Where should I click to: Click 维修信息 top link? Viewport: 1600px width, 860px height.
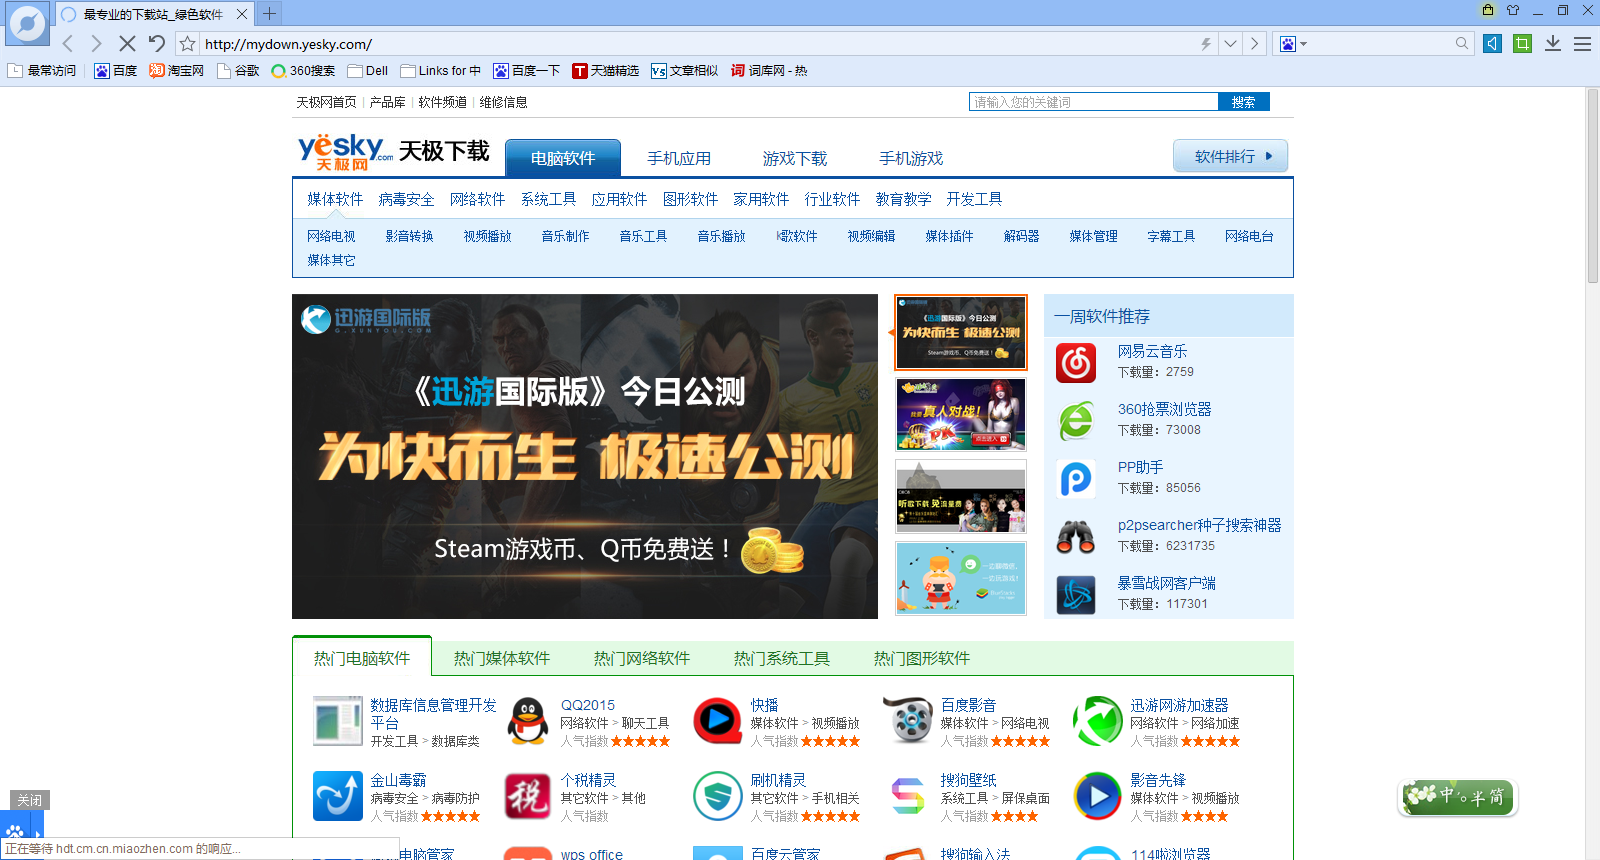point(503,102)
